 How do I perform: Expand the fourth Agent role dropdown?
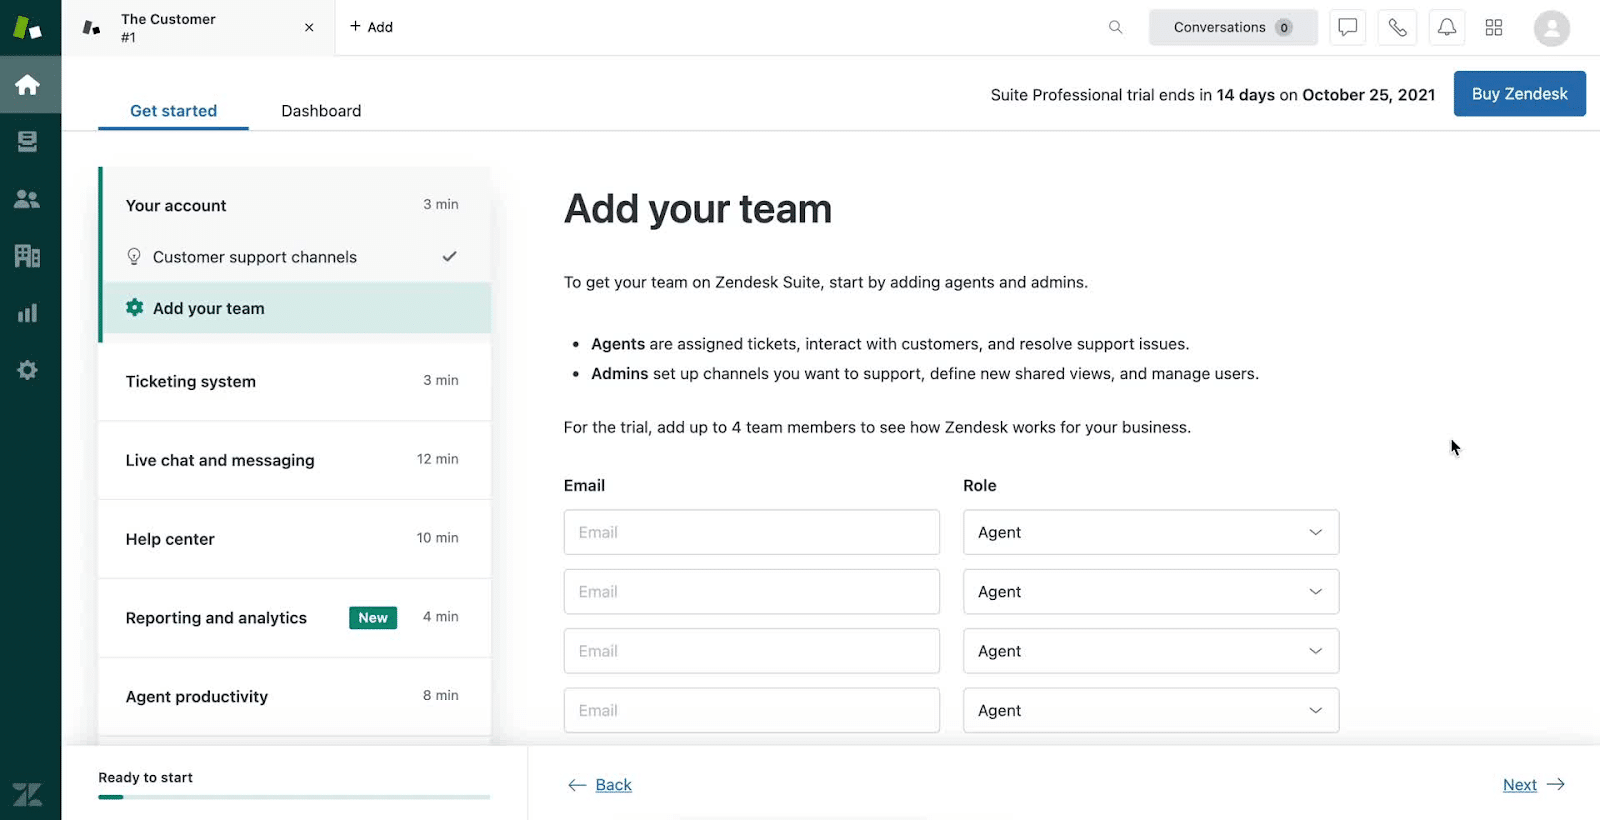click(x=1150, y=710)
